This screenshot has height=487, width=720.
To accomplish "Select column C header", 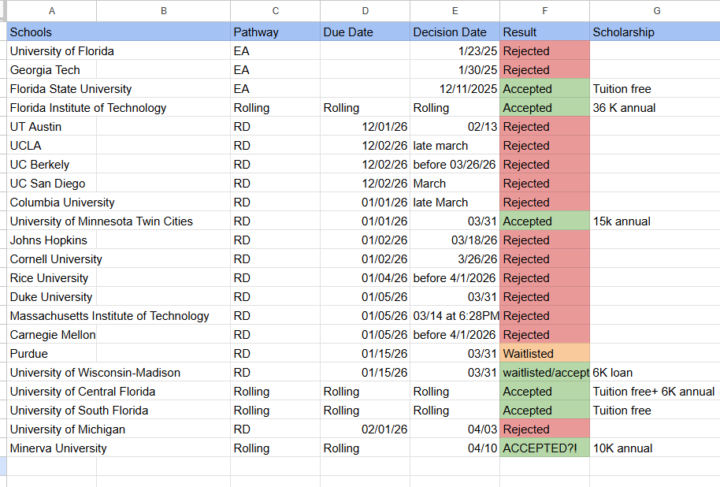I will [276, 11].
